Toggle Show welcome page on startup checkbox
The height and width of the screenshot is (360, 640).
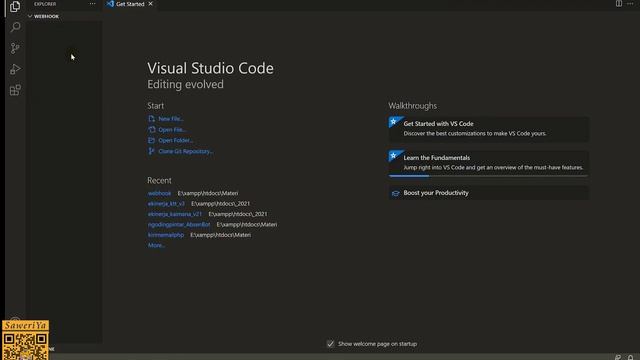click(x=330, y=344)
